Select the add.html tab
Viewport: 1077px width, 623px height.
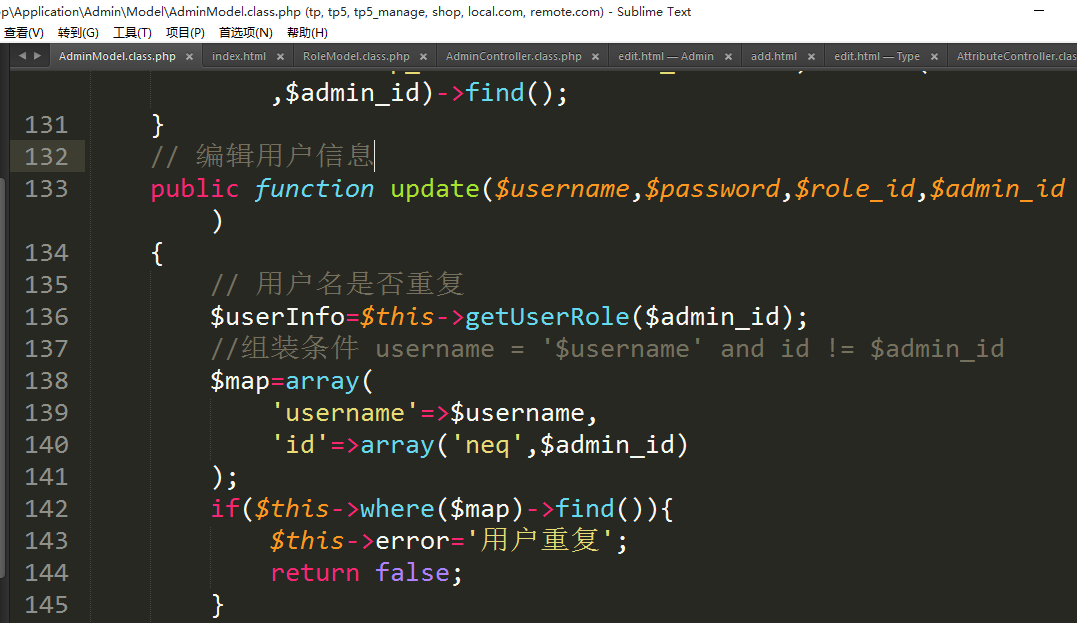click(774, 57)
